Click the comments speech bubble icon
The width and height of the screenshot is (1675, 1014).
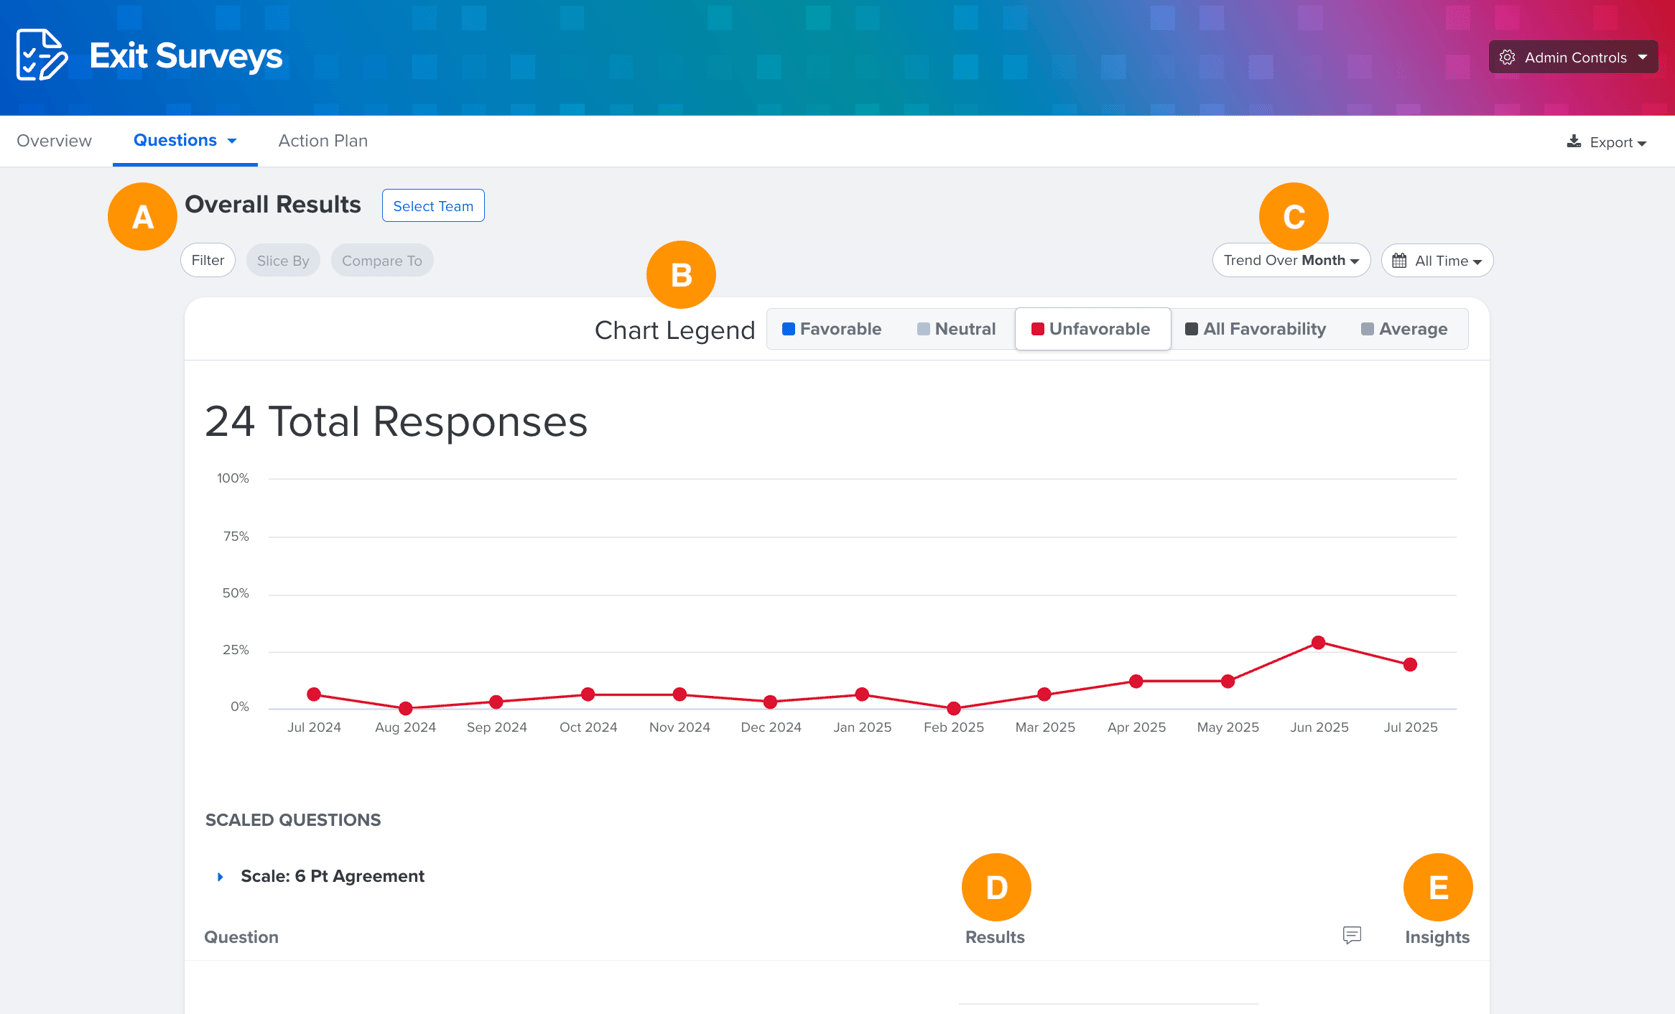(x=1352, y=935)
